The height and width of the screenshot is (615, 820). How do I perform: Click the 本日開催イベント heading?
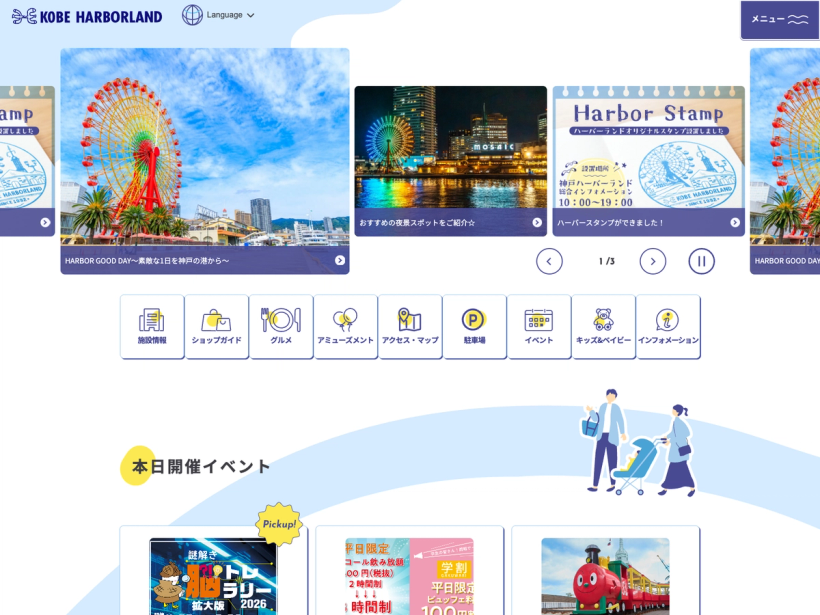[x=201, y=466]
